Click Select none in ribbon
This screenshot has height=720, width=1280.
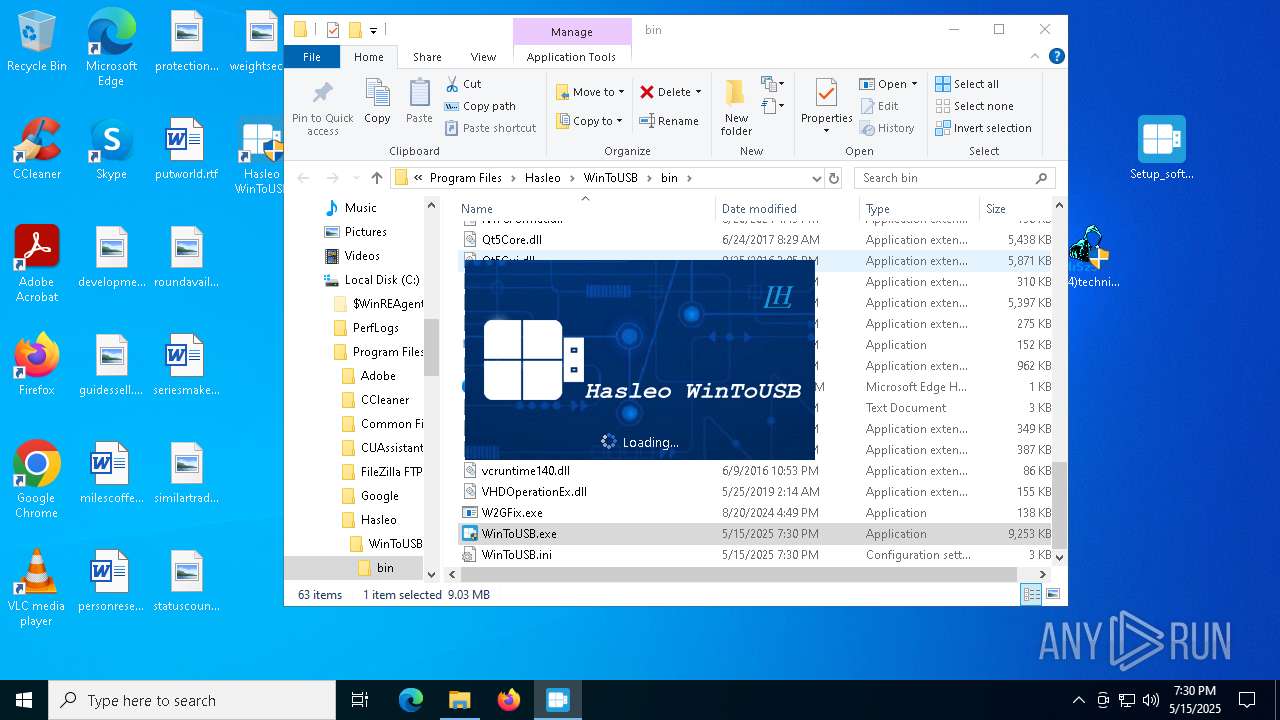(974, 106)
